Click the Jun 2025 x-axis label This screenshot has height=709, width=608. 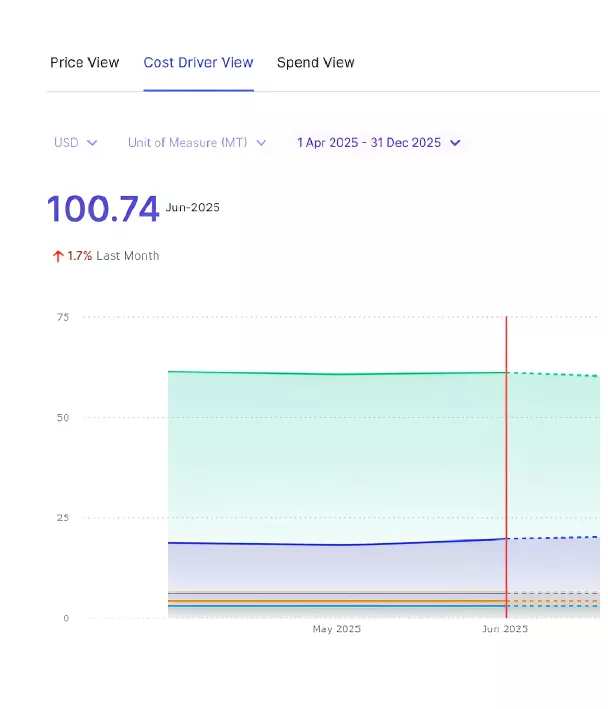(504, 629)
